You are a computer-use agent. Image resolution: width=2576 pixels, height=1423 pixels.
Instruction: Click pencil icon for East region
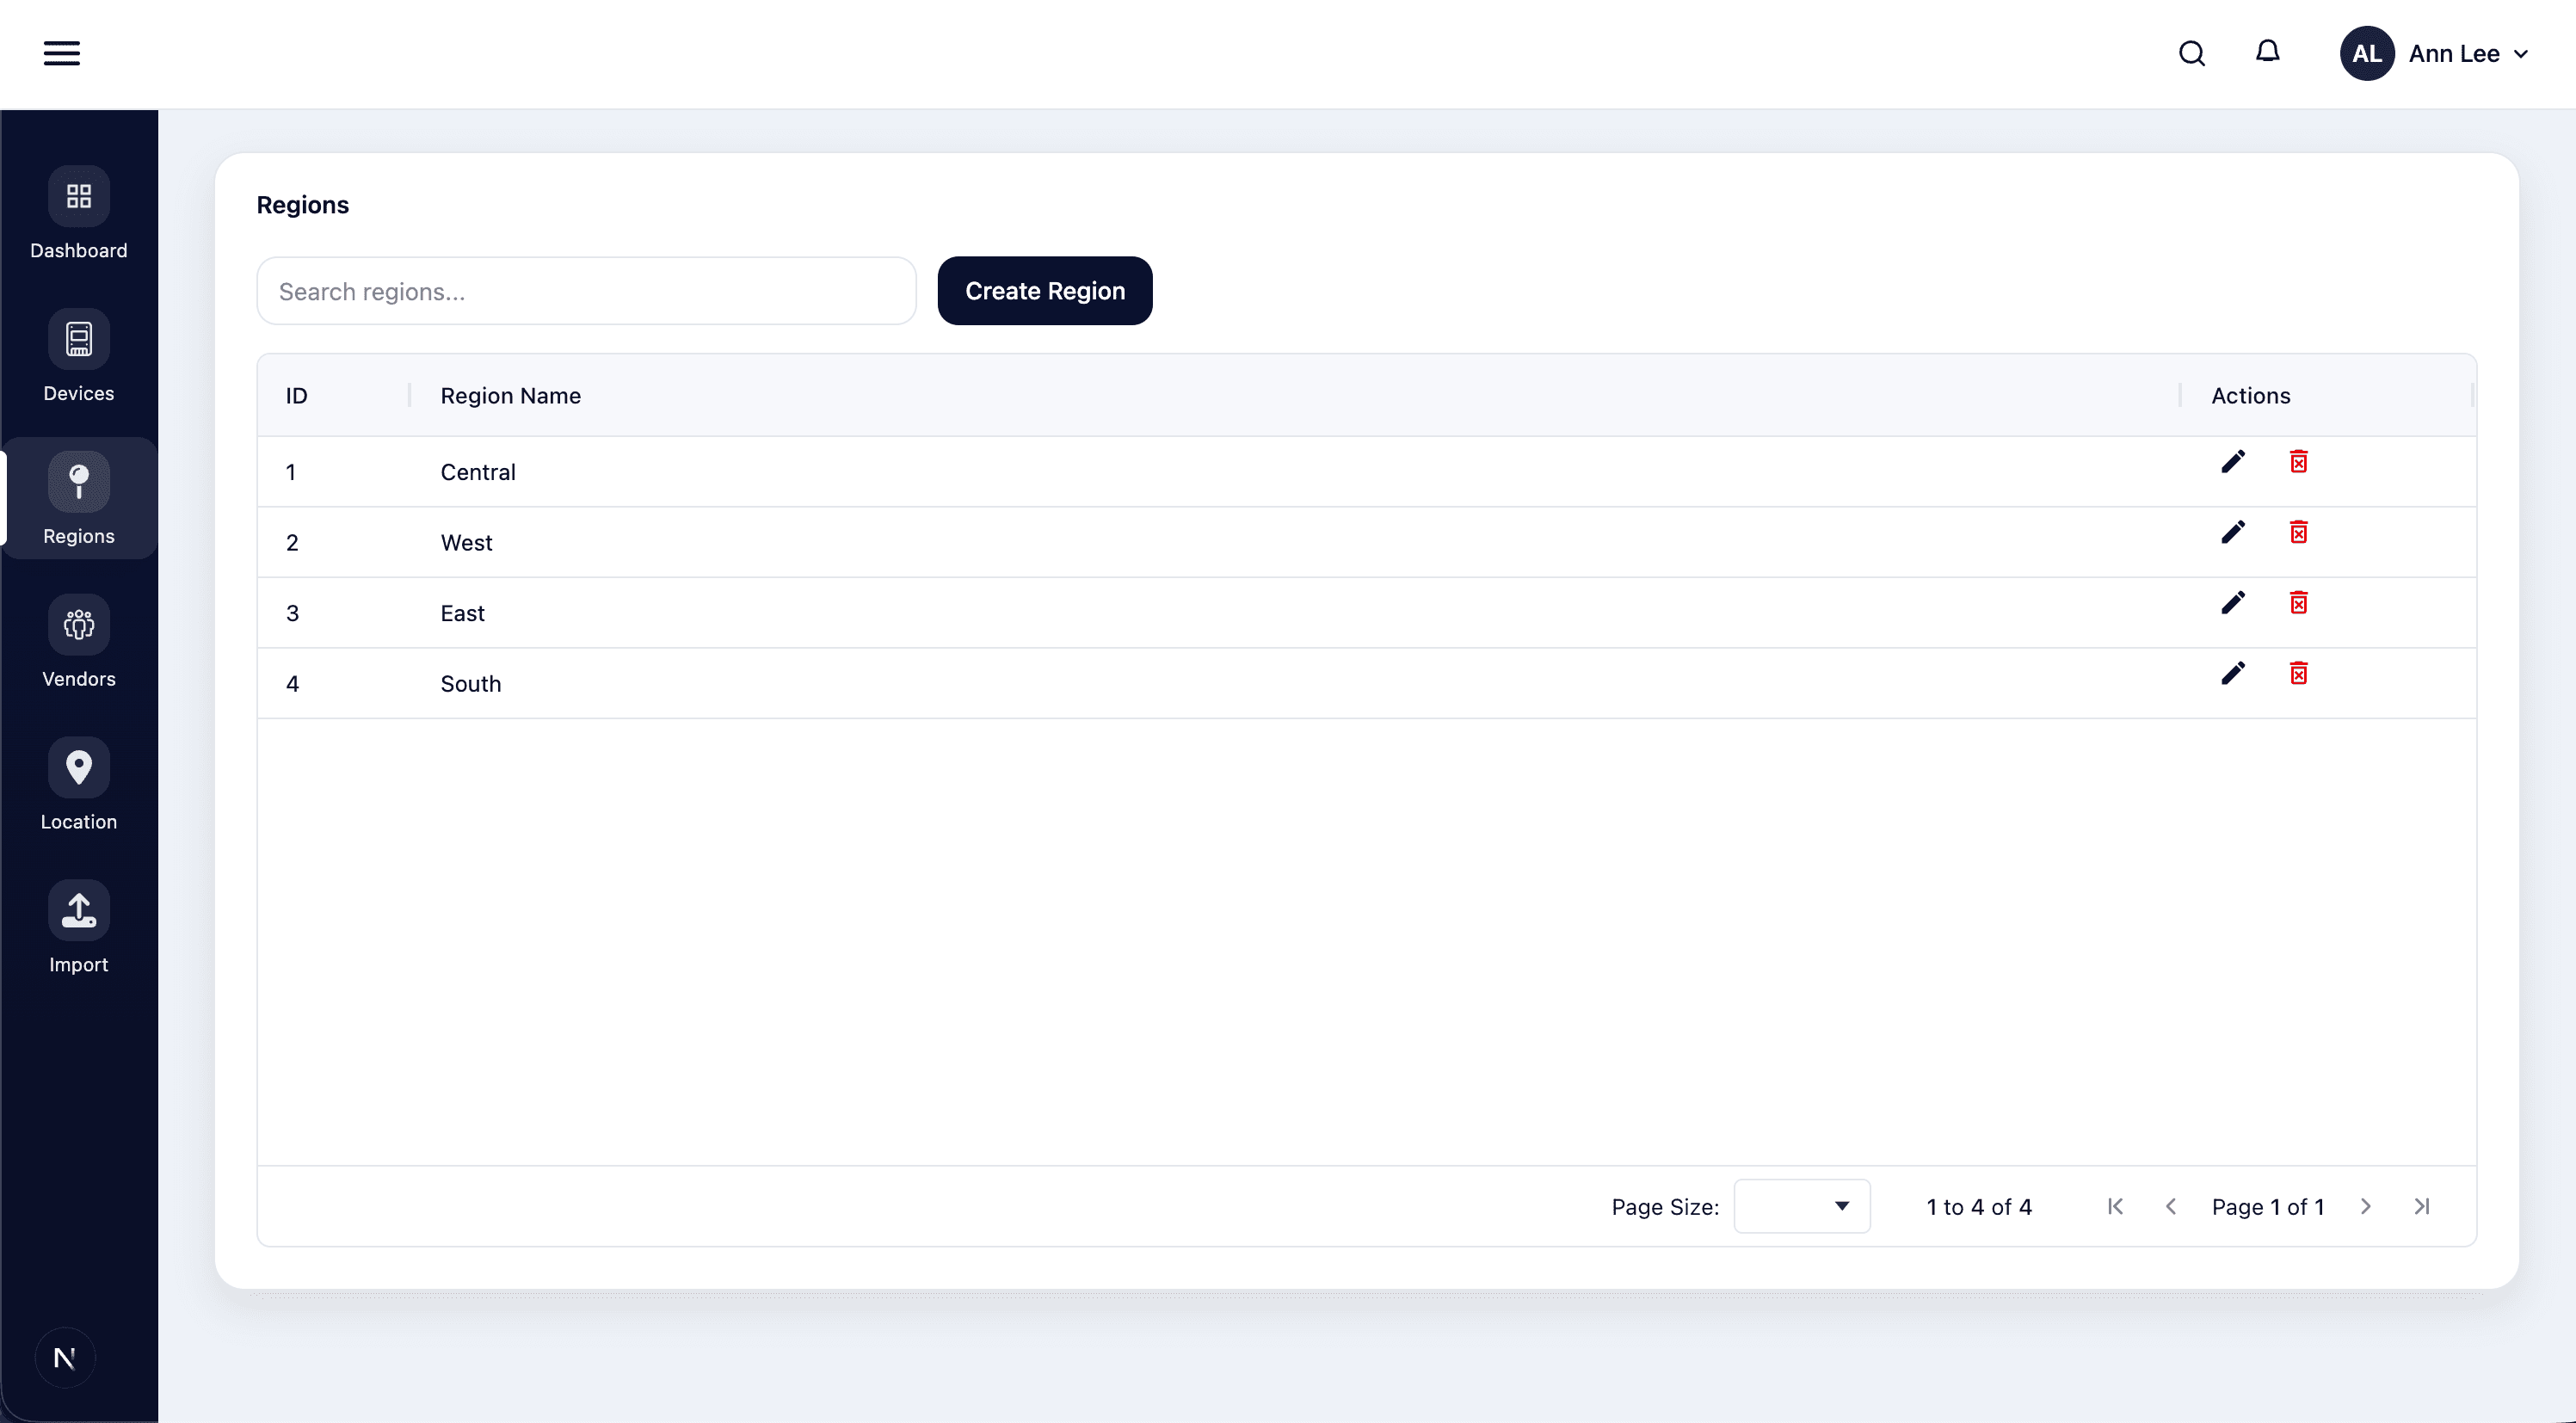[2232, 602]
